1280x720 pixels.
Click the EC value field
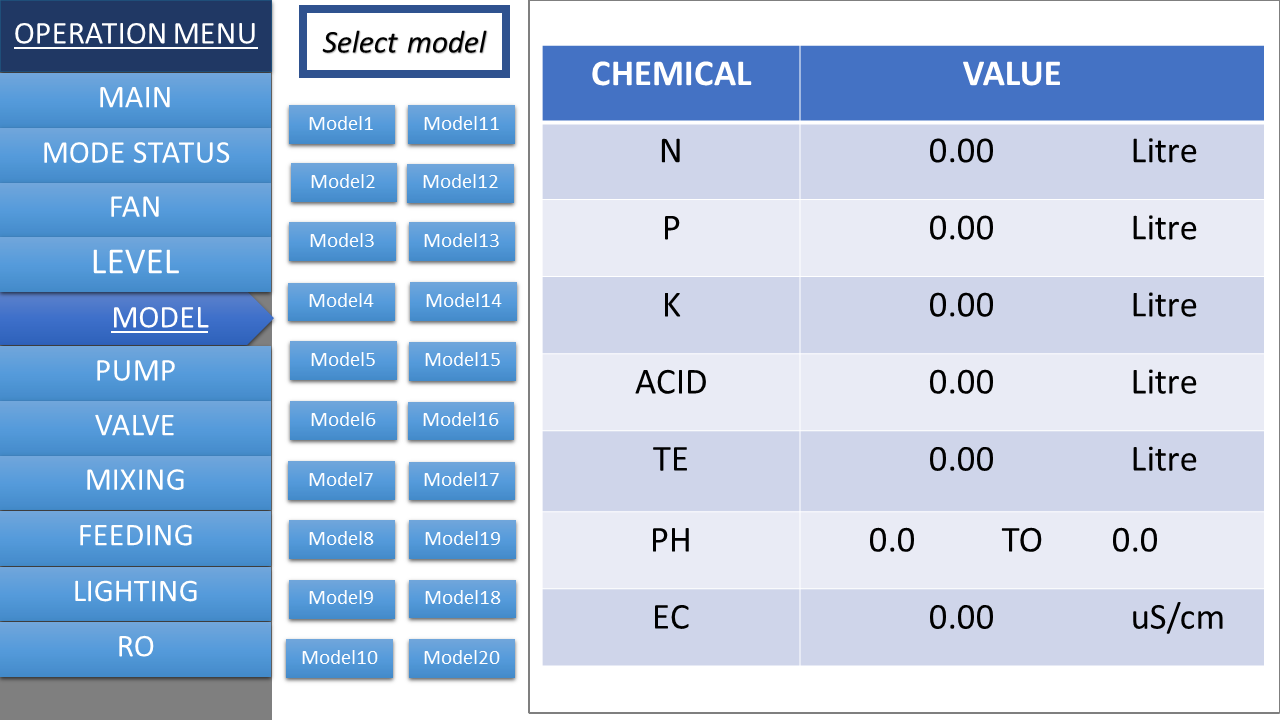[961, 617]
